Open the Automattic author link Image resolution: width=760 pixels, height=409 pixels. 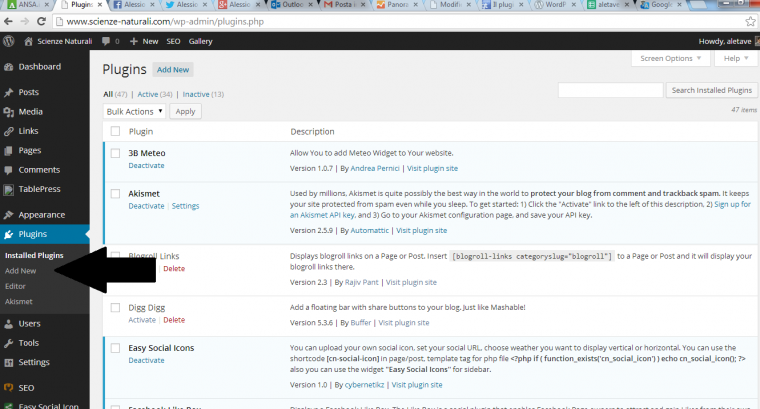click(369, 231)
